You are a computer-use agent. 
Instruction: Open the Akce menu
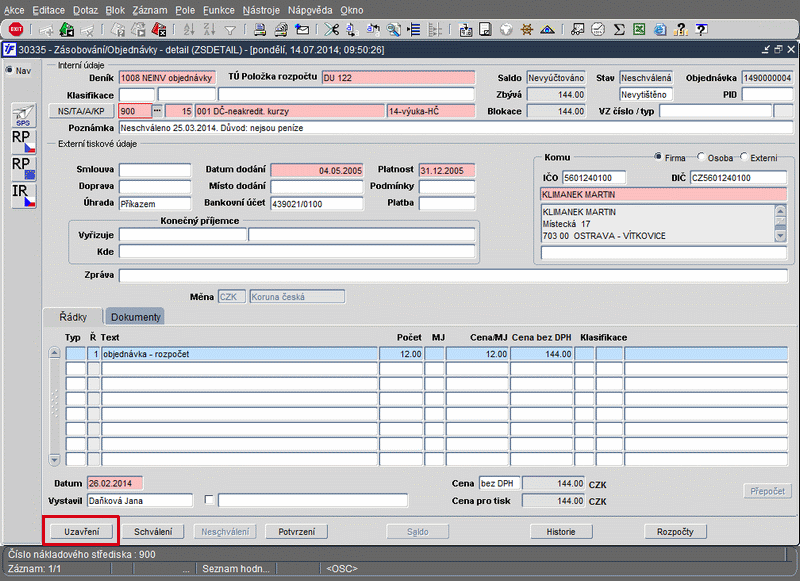pyautogui.click(x=14, y=10)
